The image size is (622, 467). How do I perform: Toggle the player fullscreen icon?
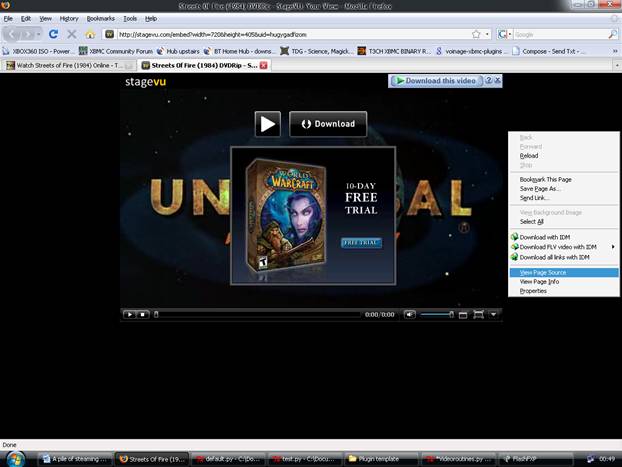(x=478, y=315)
